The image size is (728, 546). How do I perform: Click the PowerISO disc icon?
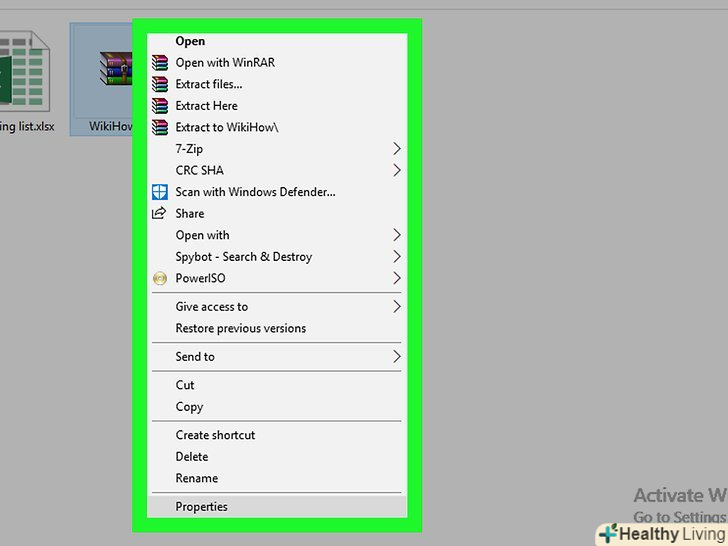pyautogui.click(x=160, y=278)
